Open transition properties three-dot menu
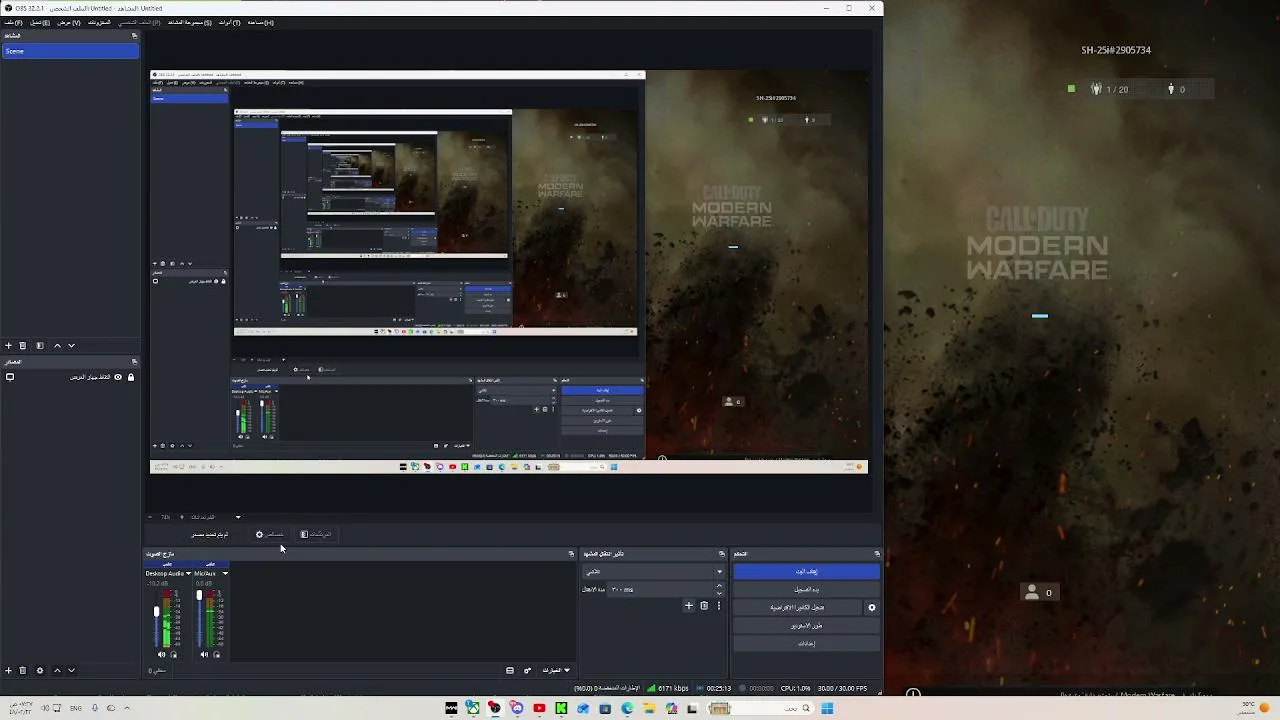Image resolution: width=1280 pixels, height=720 pixels. tap(718, 606)
